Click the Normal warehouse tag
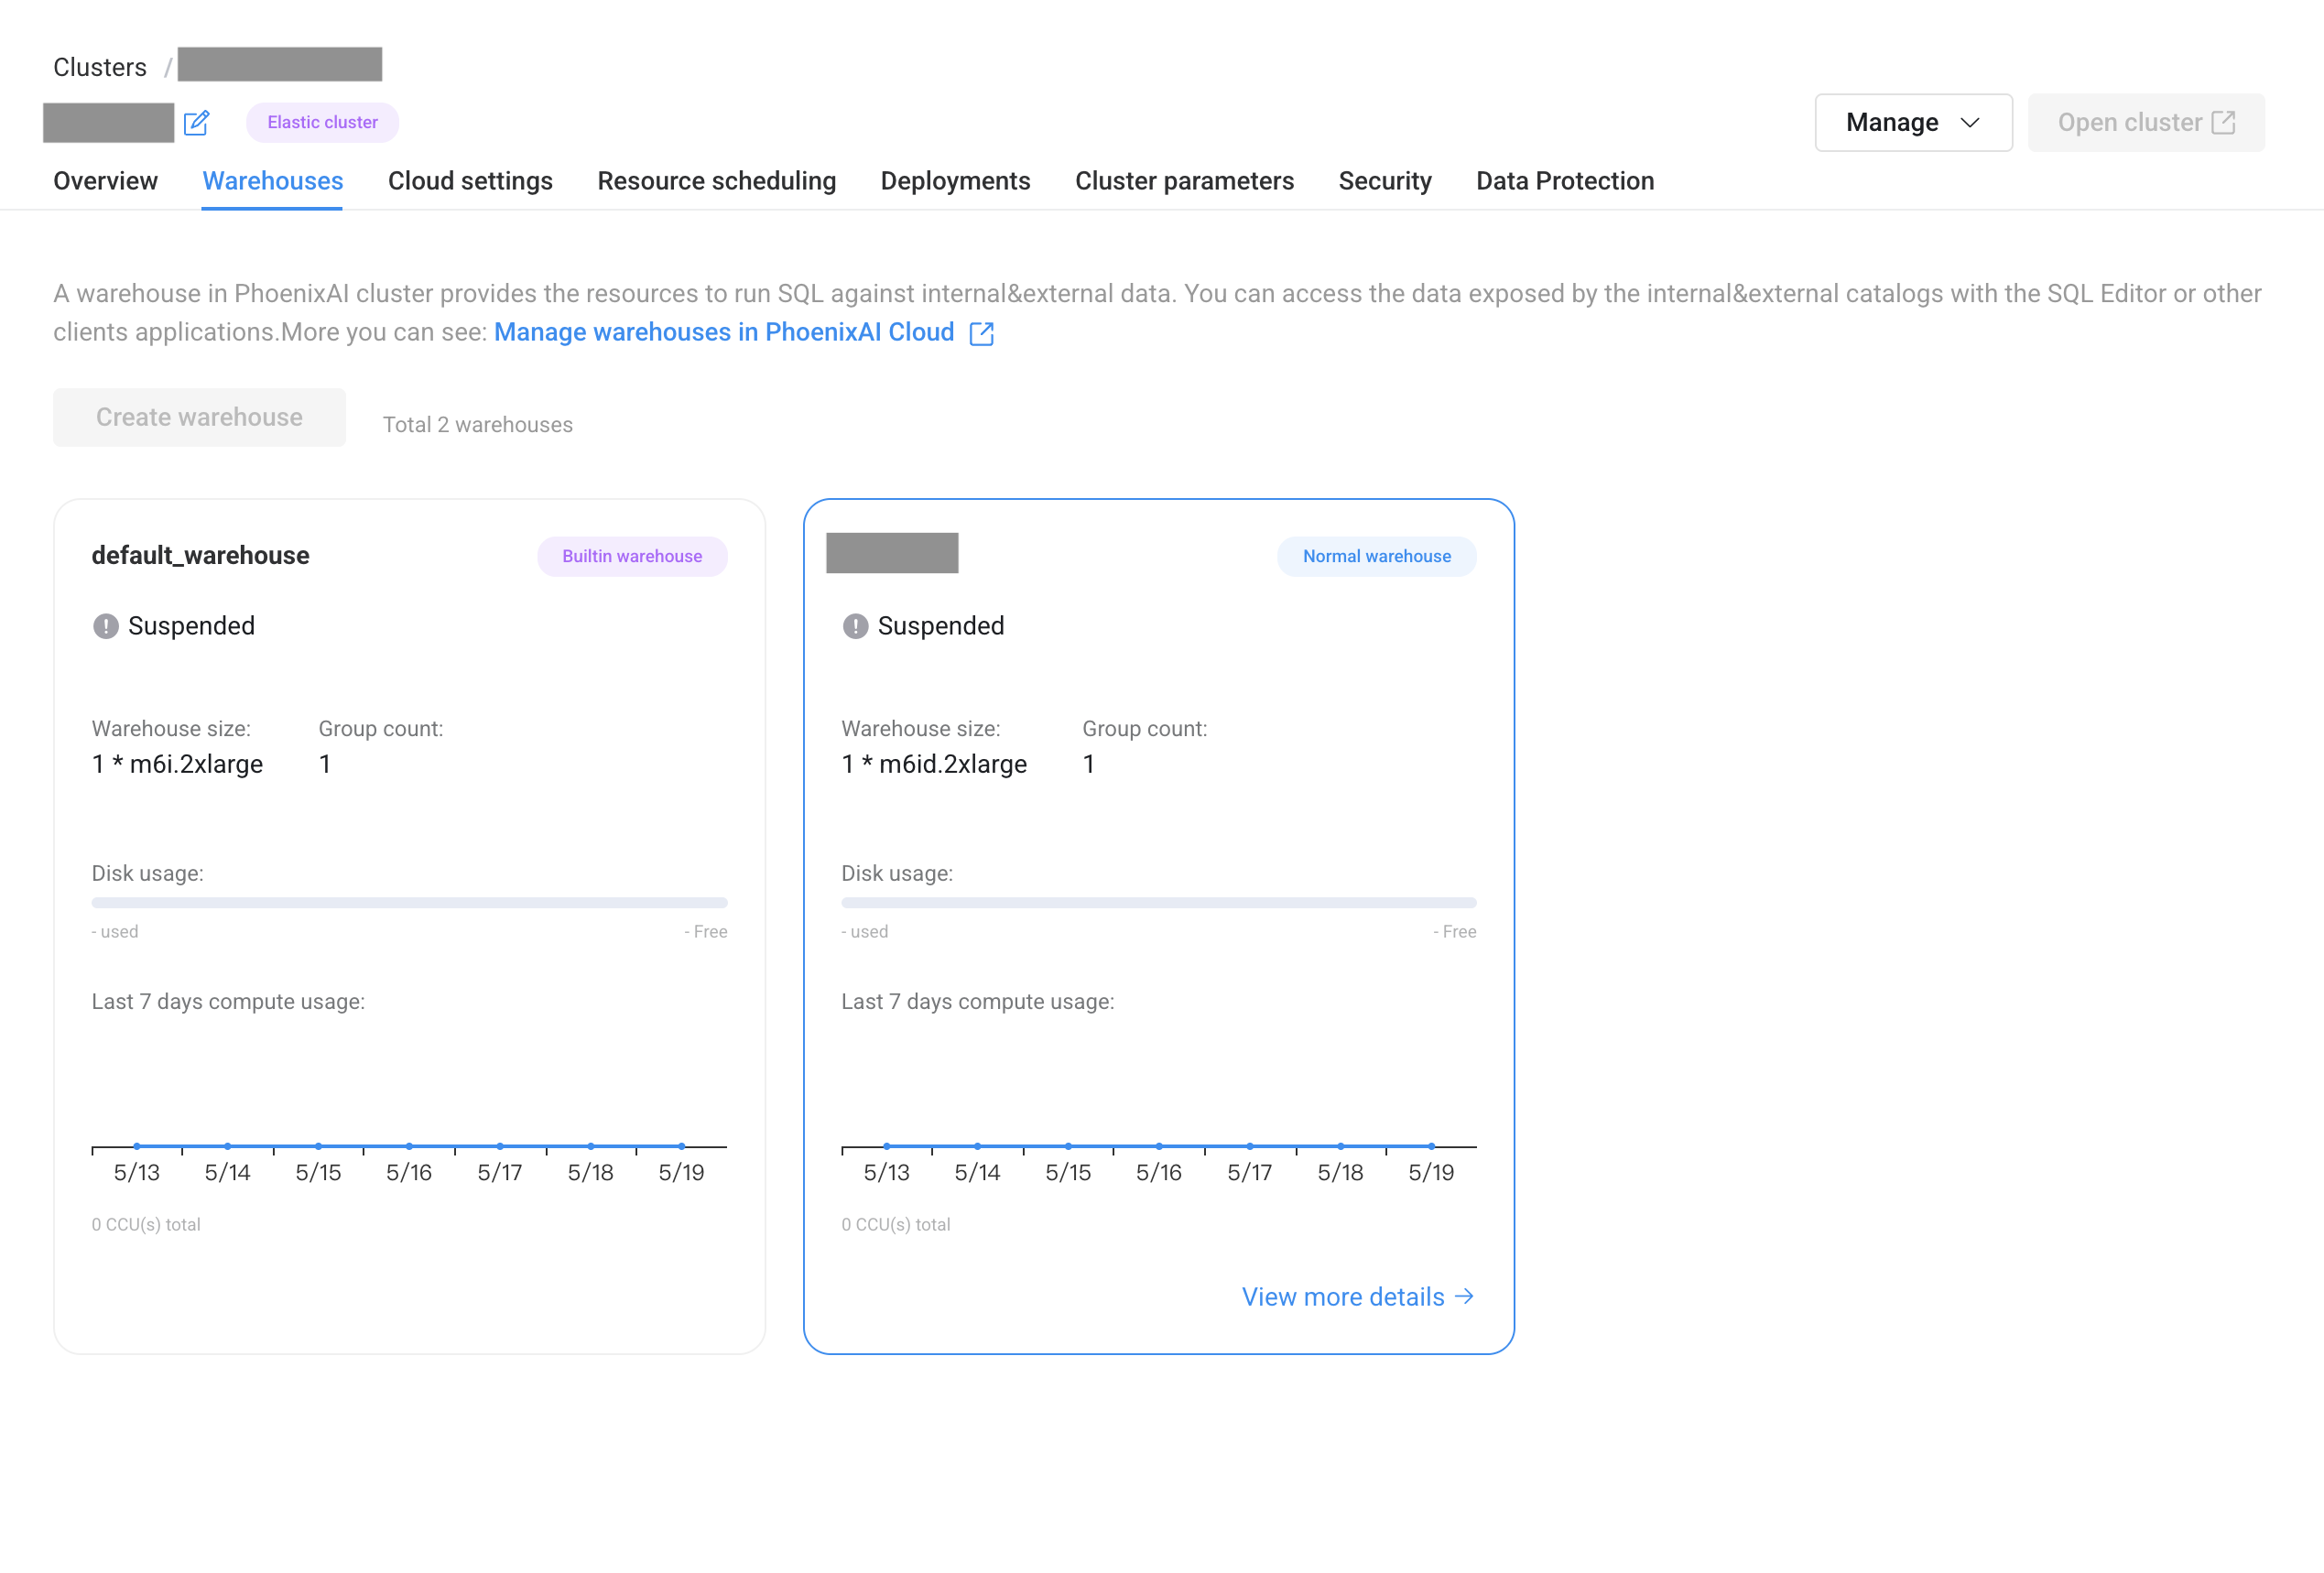This screenshot has width=2324, height=1573. click(x=1376, y=556)
